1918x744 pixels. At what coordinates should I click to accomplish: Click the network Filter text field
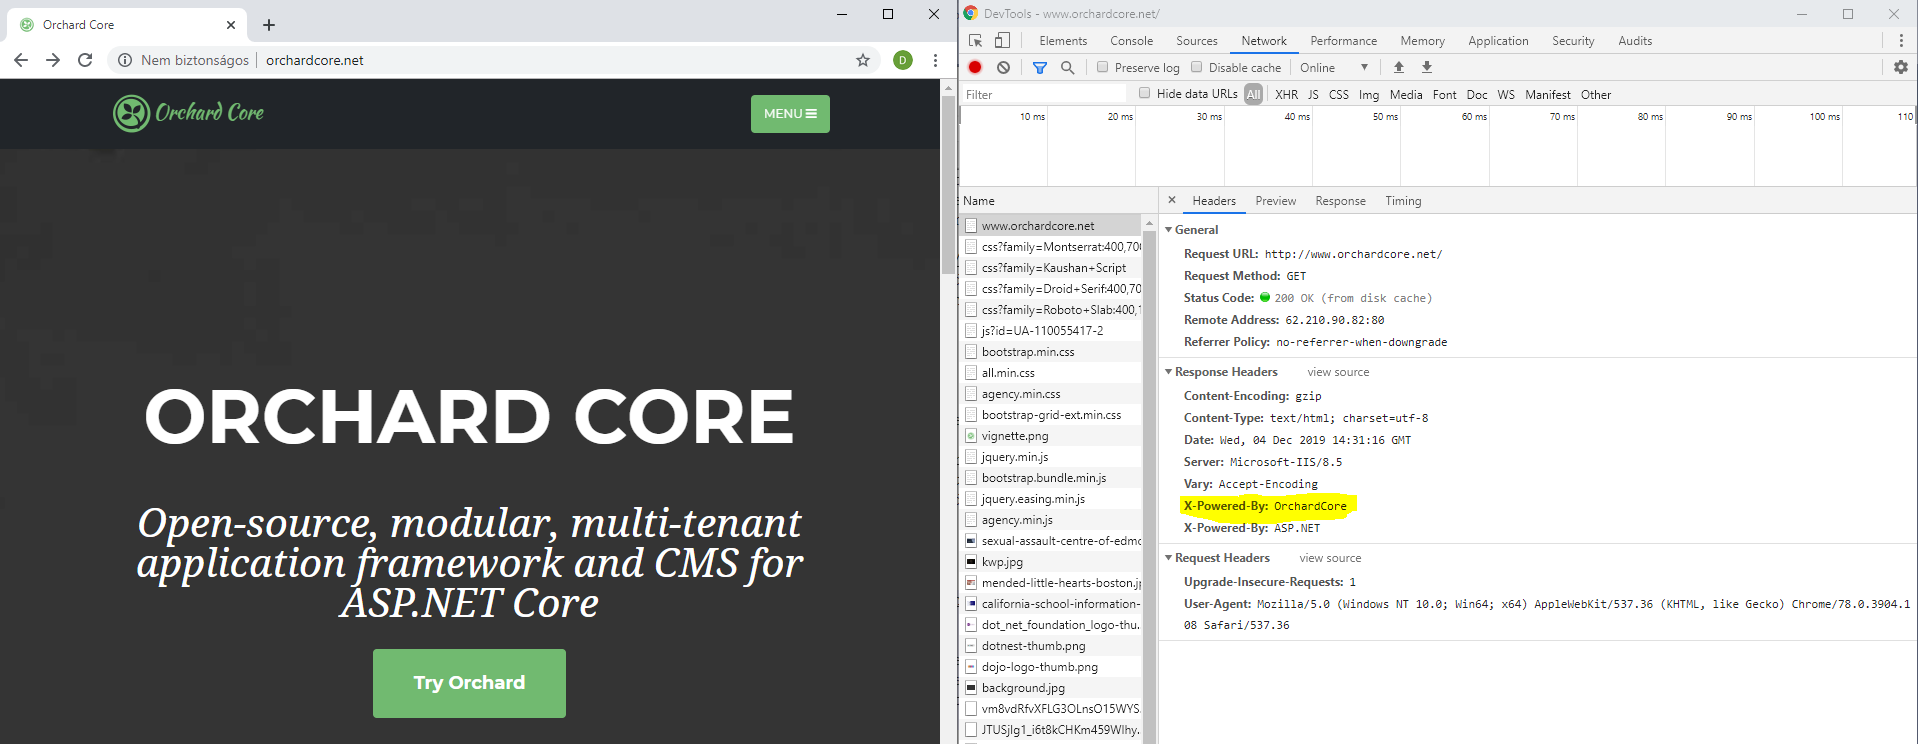pos(1043,94)
